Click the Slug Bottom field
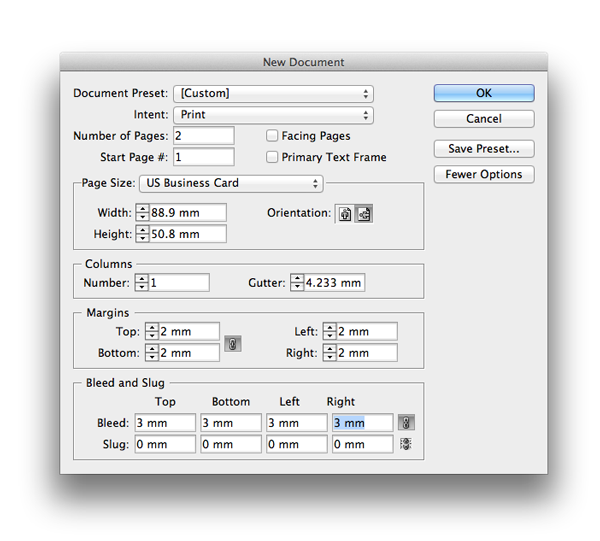This screenshot has height=541, width=600. (x=231, y=444)
